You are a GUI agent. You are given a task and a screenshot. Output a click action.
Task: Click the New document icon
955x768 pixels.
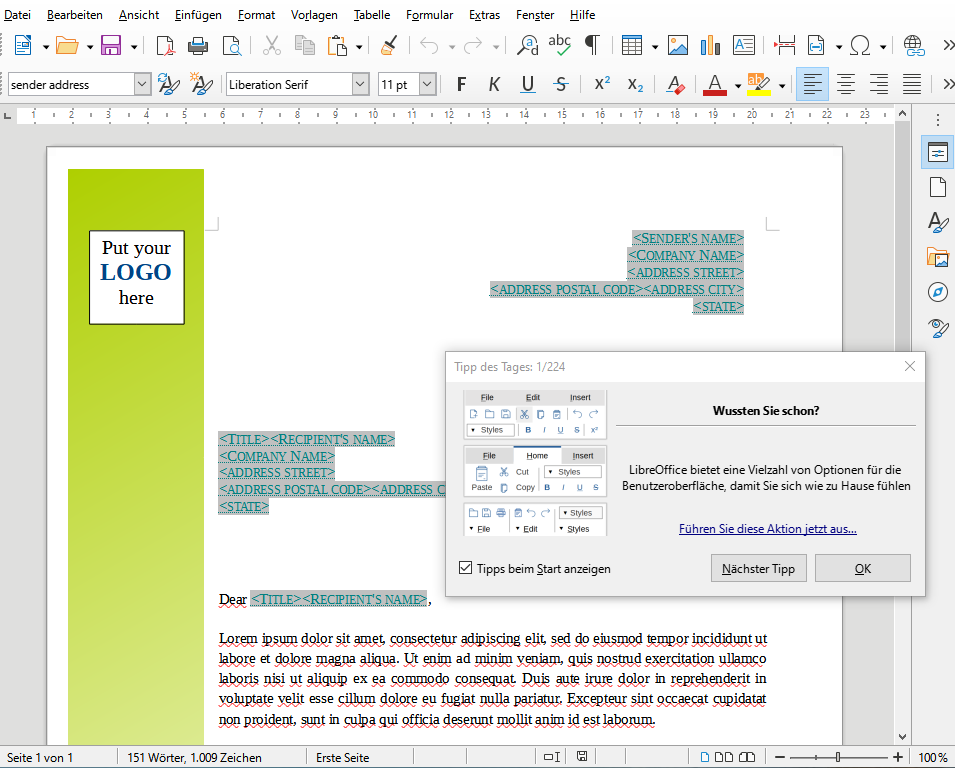click(x=23, y=46)
